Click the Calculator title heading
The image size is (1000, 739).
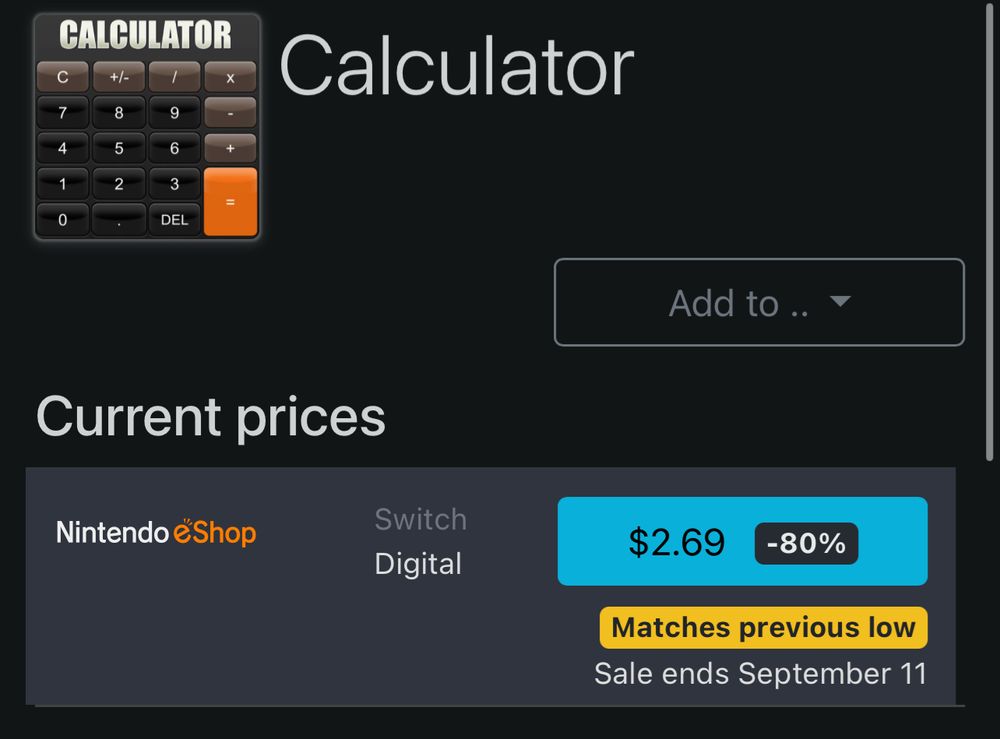pyautogui.click(x=456, y=67)
